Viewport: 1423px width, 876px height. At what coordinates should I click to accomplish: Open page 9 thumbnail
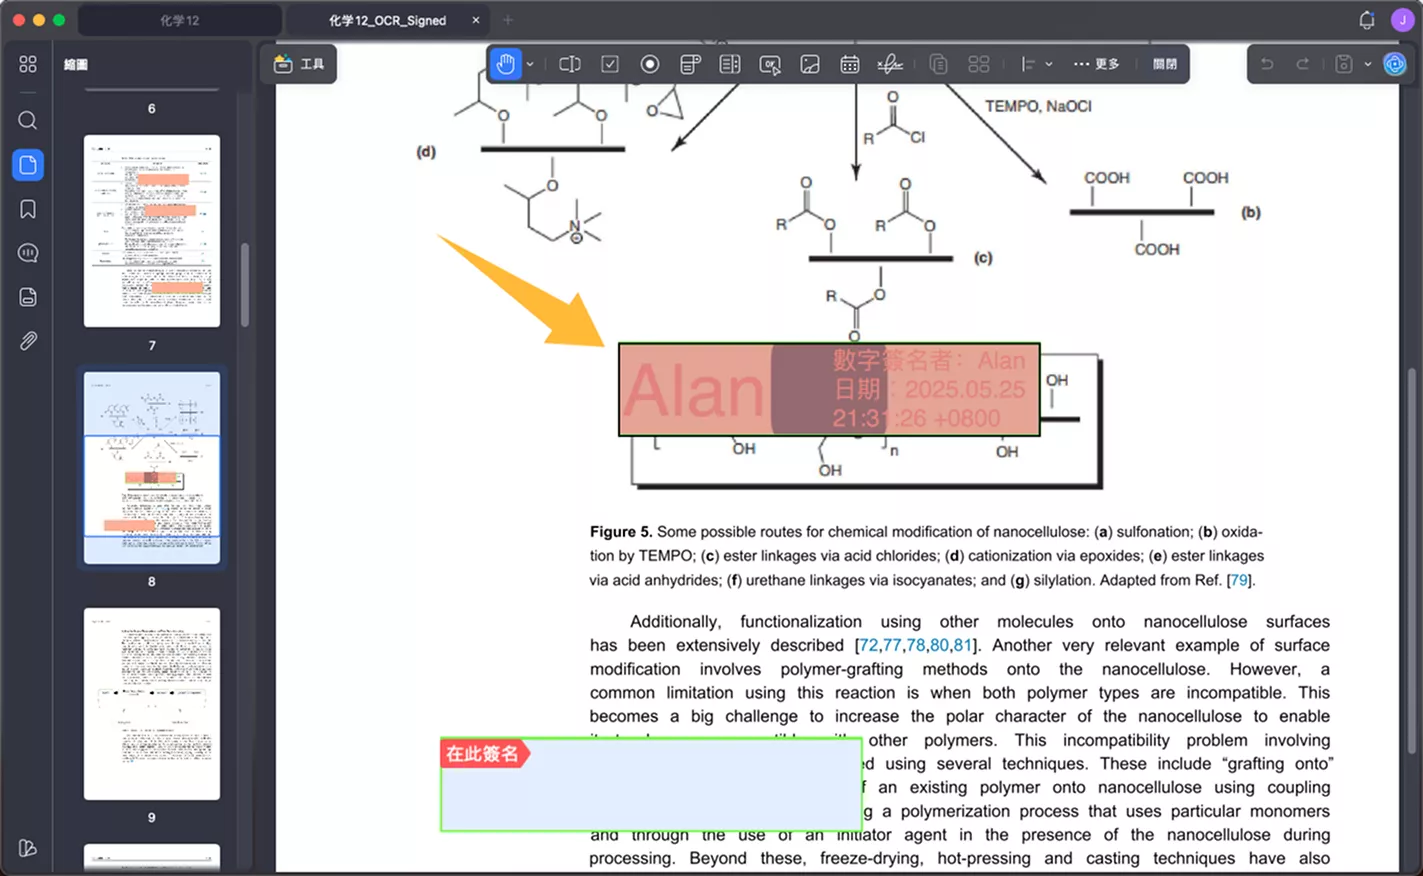pos(152,704)
